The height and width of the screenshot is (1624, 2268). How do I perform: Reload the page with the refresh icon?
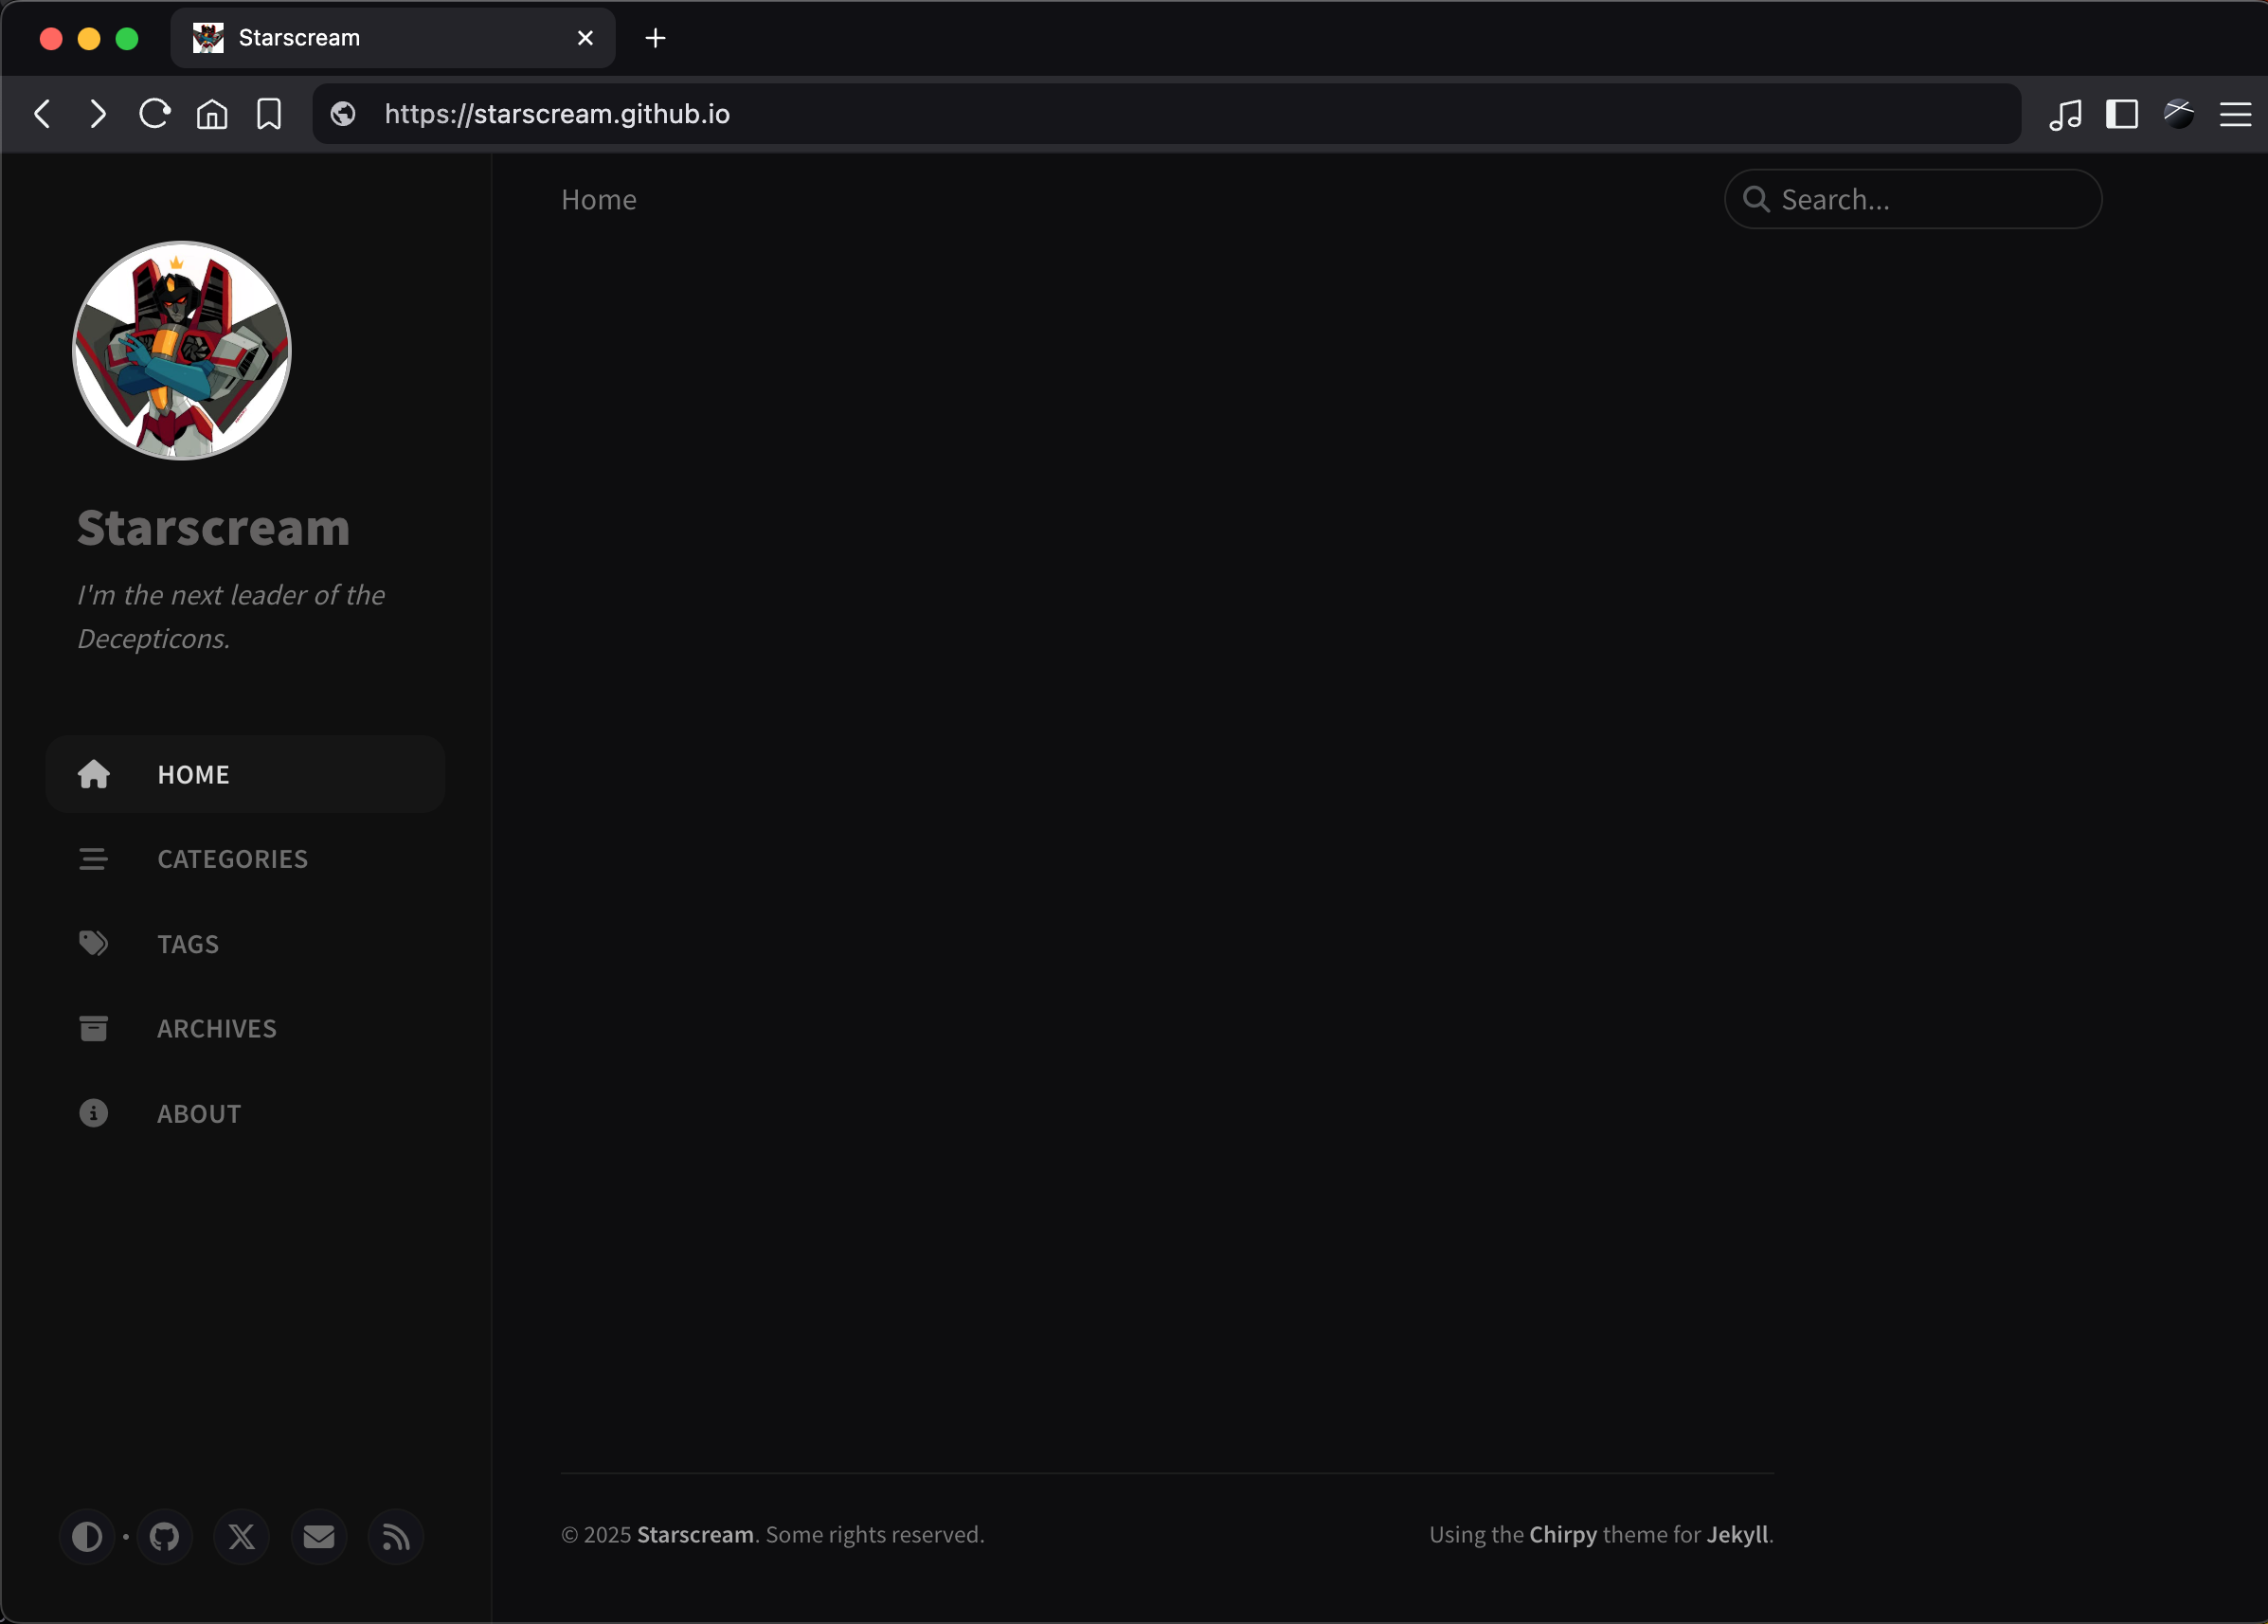click(x=155, y=114)
